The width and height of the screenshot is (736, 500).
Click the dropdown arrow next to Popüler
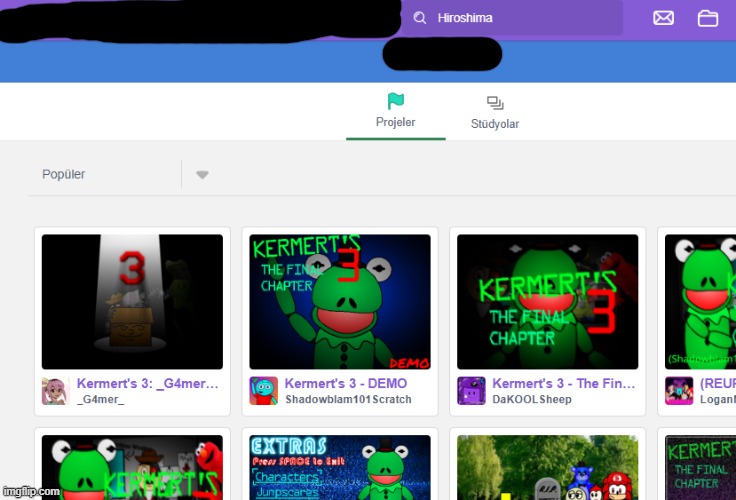(x=202, y=175)
